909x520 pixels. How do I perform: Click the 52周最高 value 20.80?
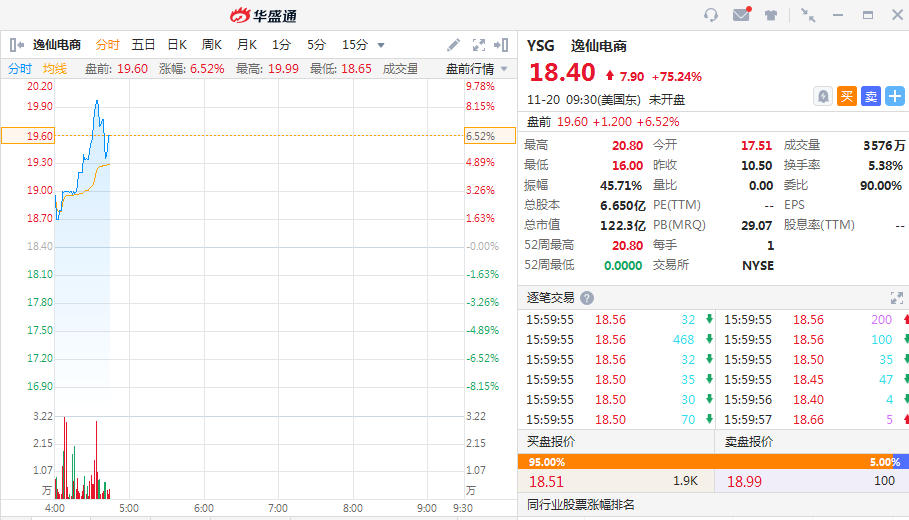point(627,246)
